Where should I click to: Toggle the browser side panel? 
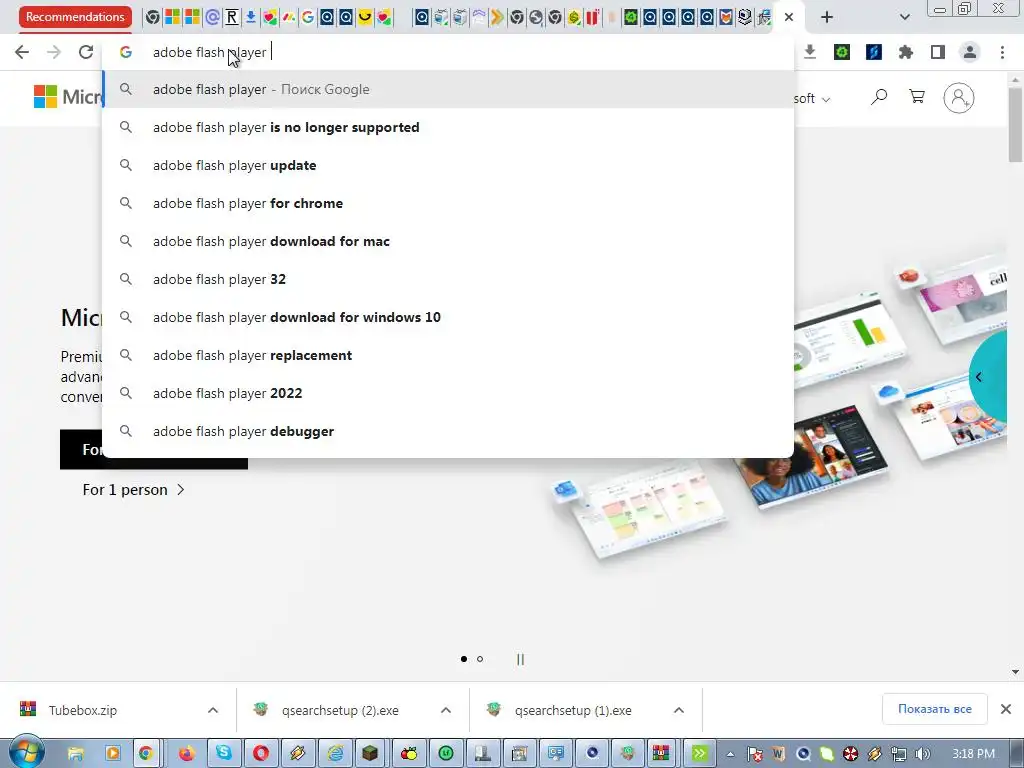[x=938, y=52]
